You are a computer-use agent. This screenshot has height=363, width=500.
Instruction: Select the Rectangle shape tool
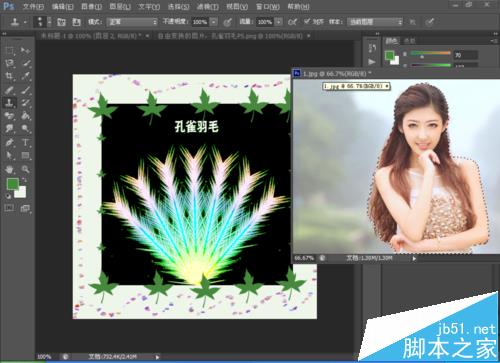tap(25, 156)
